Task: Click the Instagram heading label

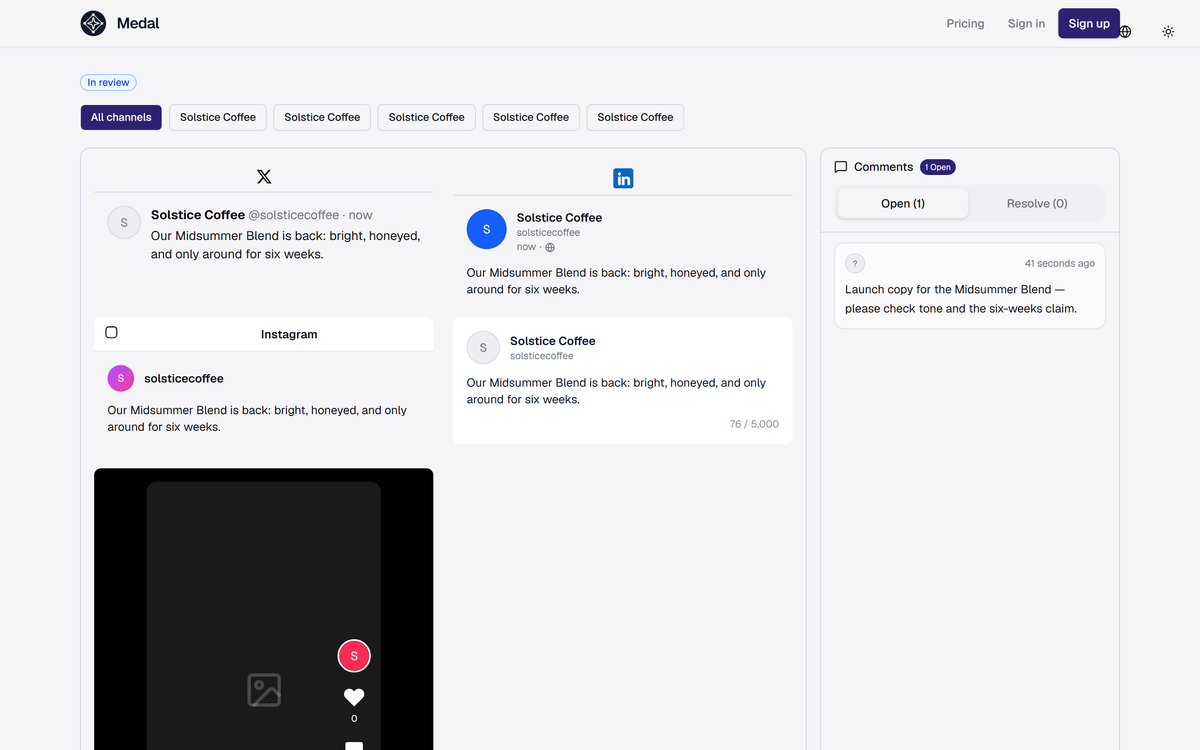Action: pos(289,334)
